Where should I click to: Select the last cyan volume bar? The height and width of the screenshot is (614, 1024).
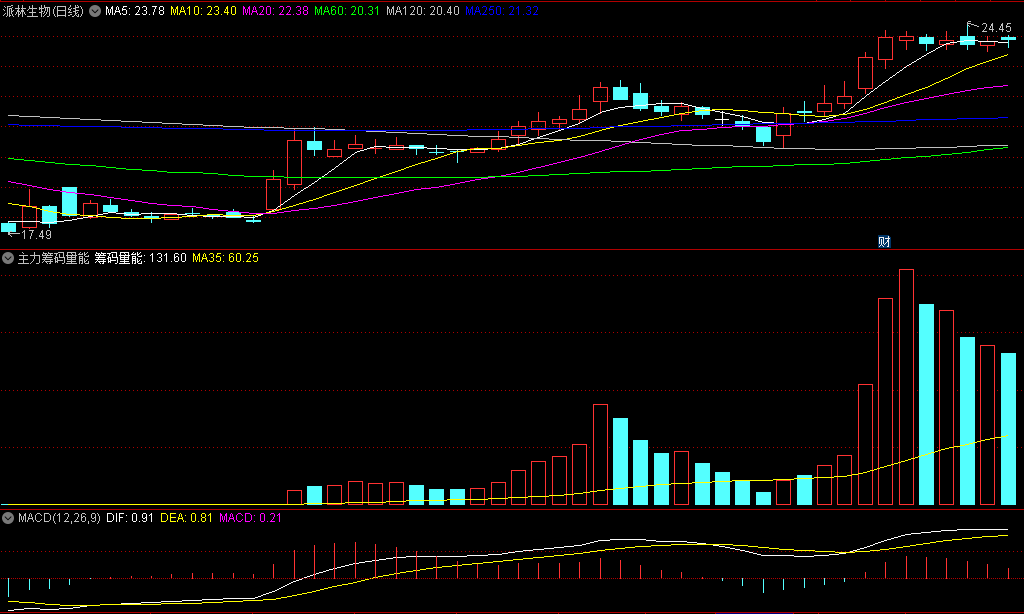1008,428
